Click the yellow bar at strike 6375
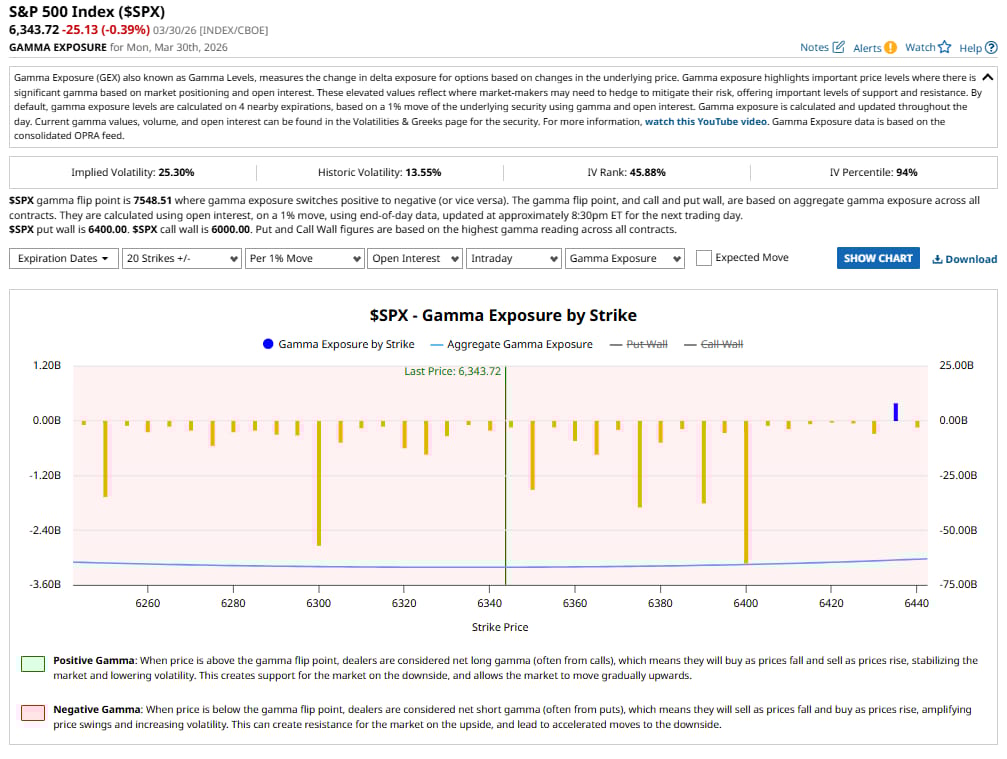 [639, 464]
